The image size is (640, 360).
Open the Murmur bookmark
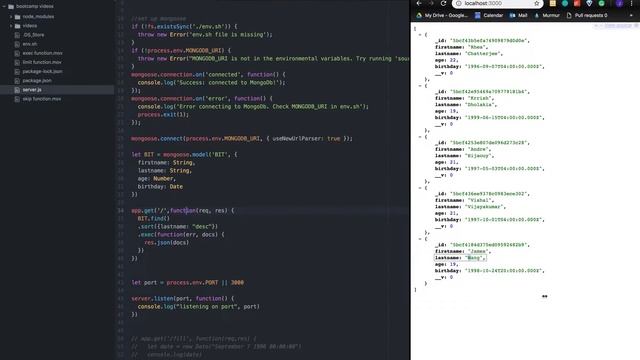pos(547,16)
